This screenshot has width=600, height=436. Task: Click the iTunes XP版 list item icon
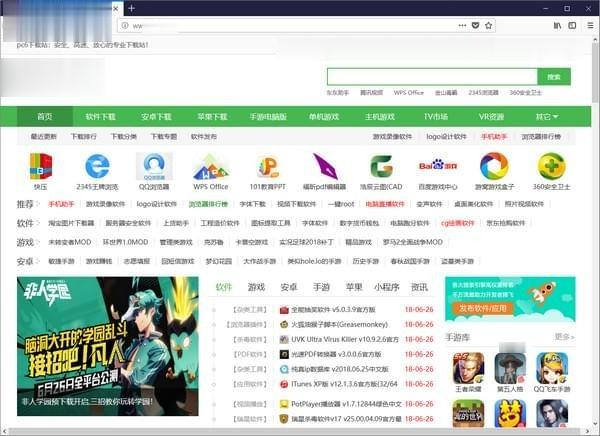(284, 384)
